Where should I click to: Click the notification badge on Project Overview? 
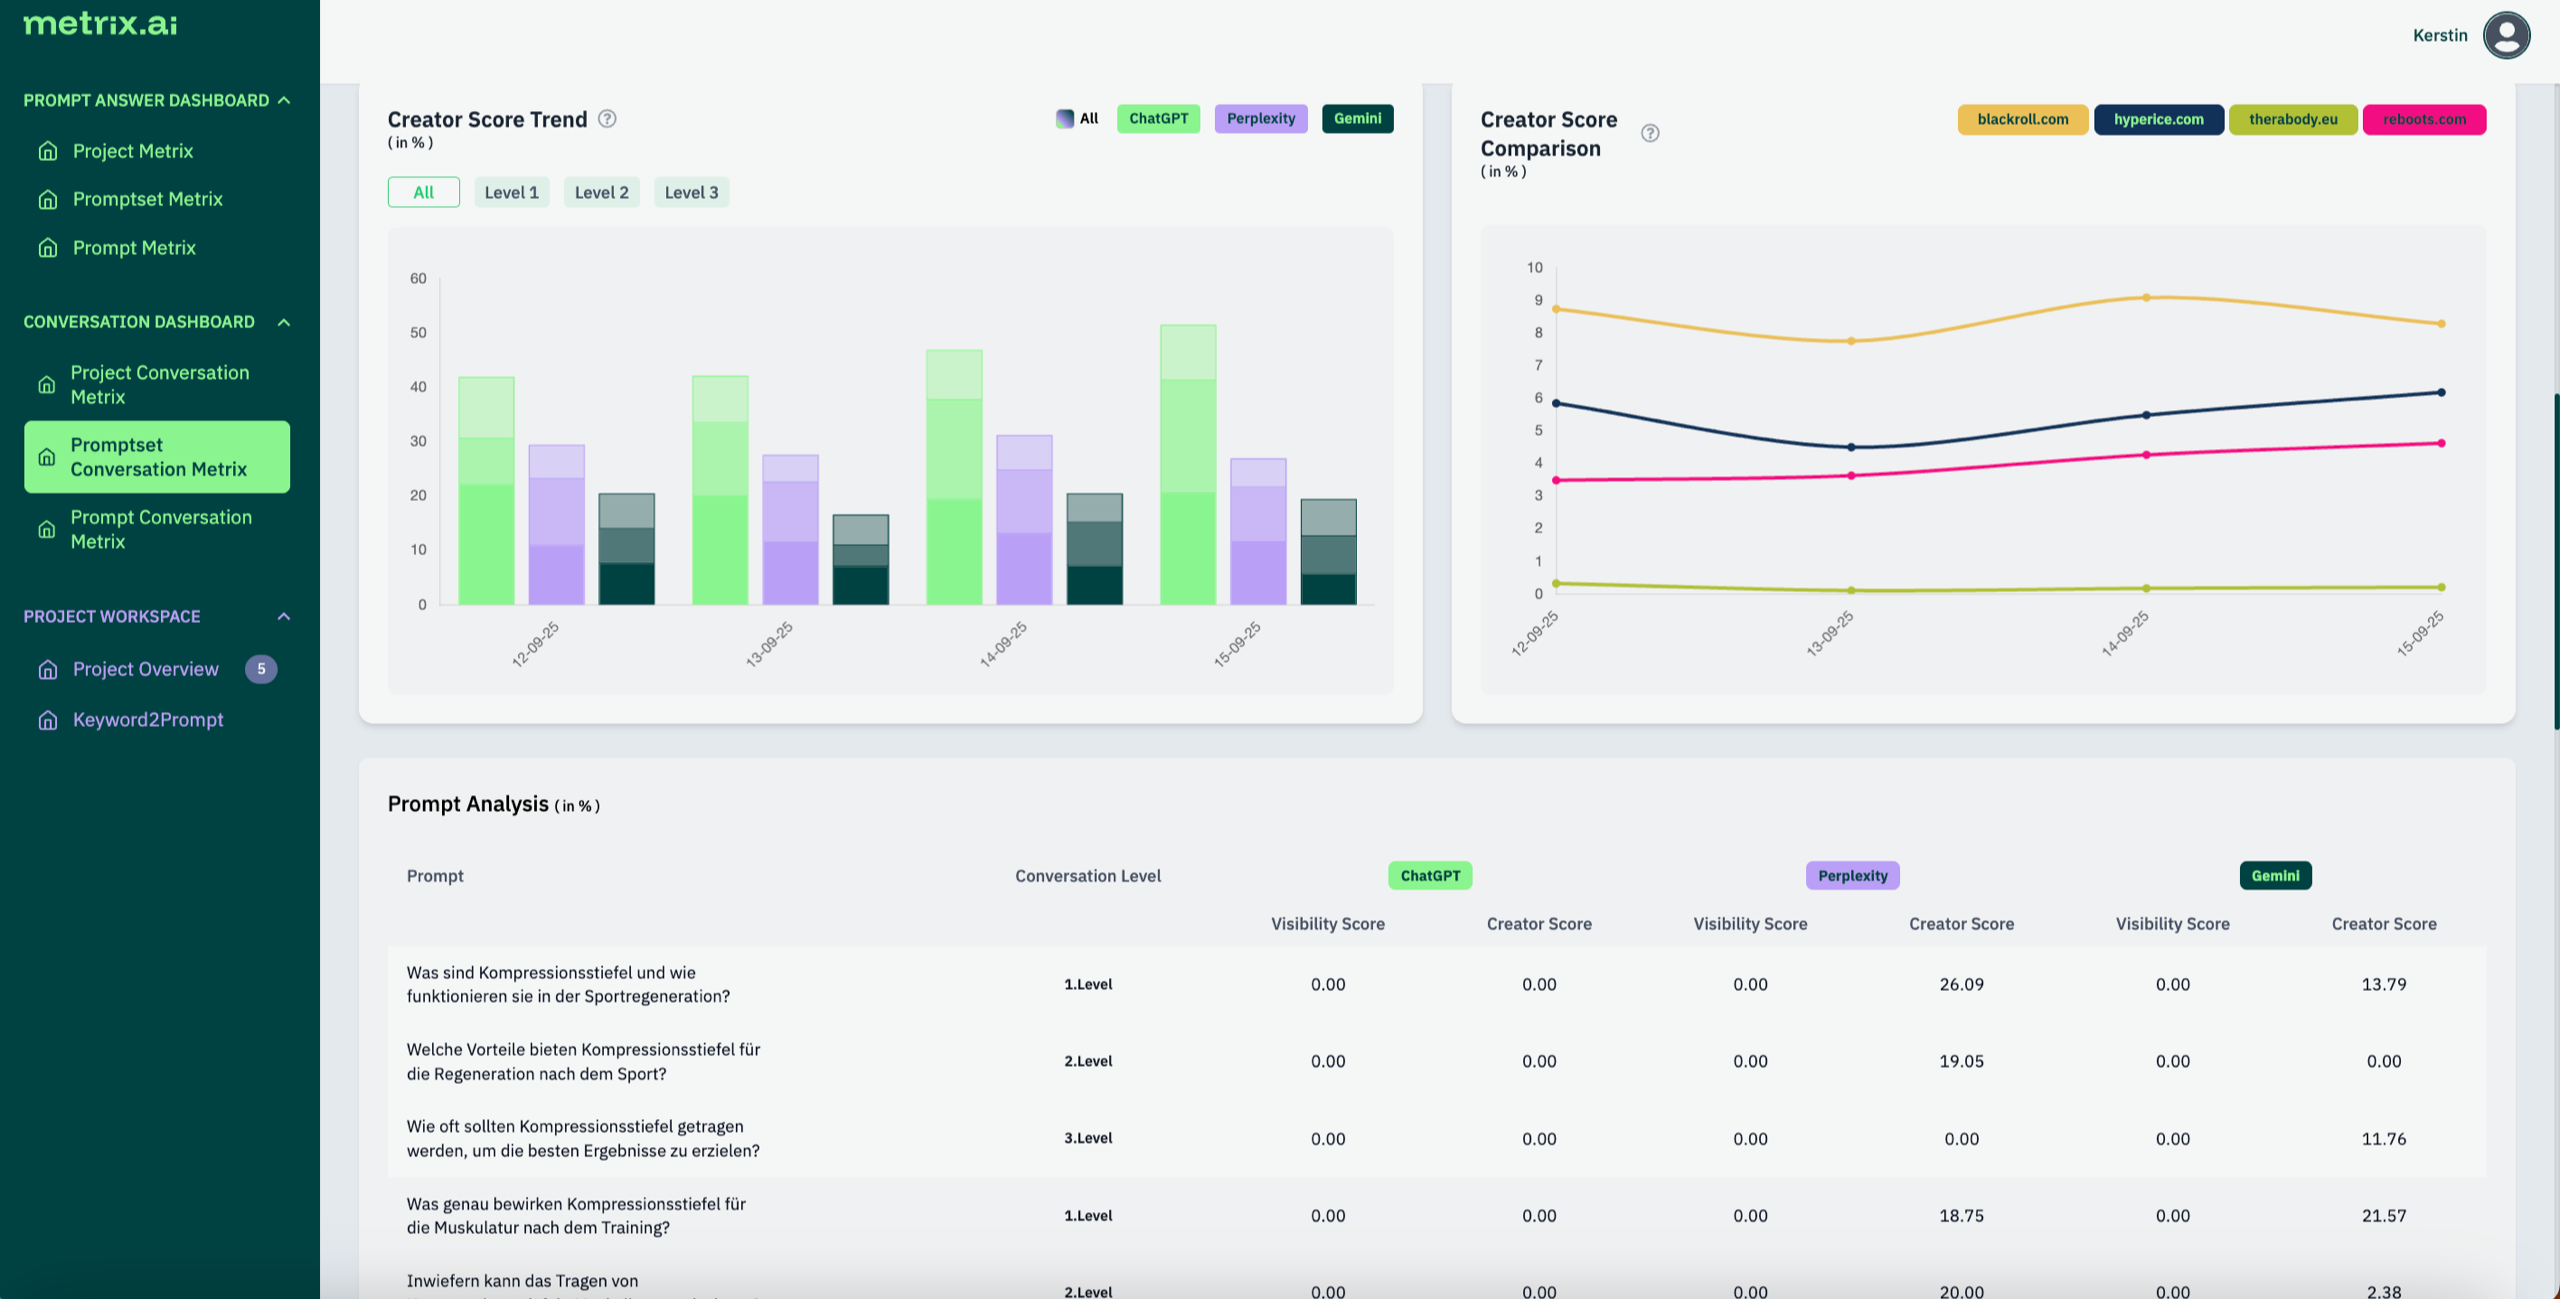pyautogui.click(x=261, y=669)
